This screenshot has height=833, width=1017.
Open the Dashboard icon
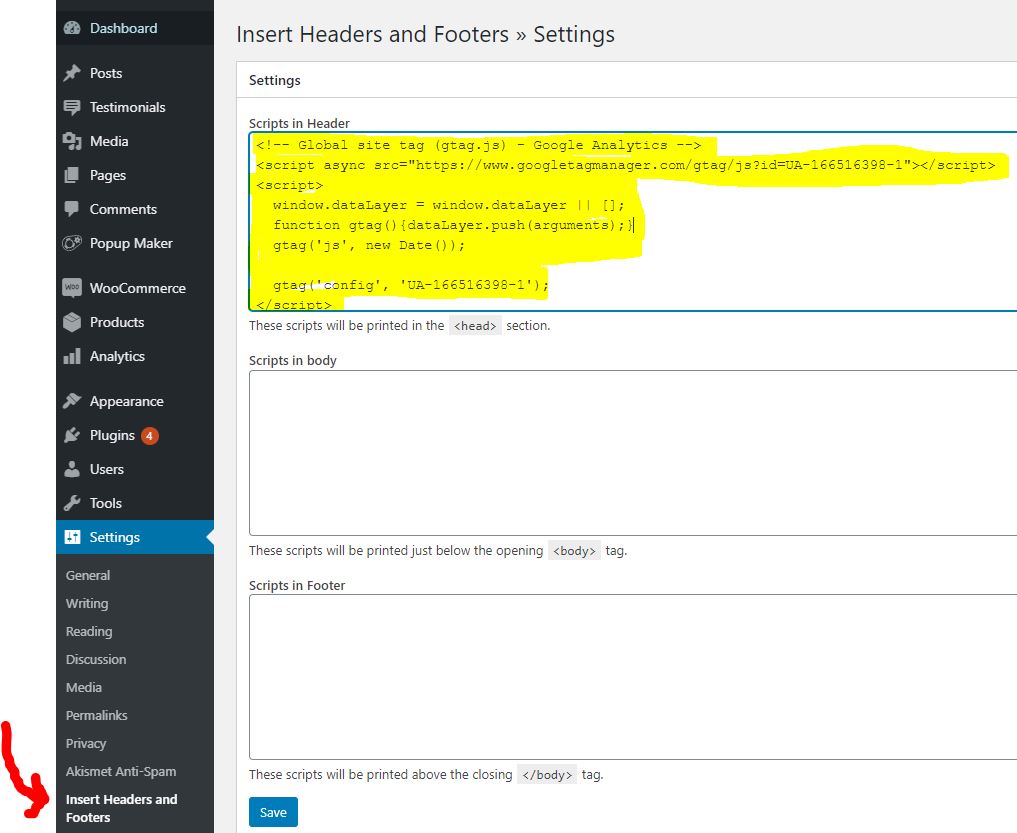[74, 28]
